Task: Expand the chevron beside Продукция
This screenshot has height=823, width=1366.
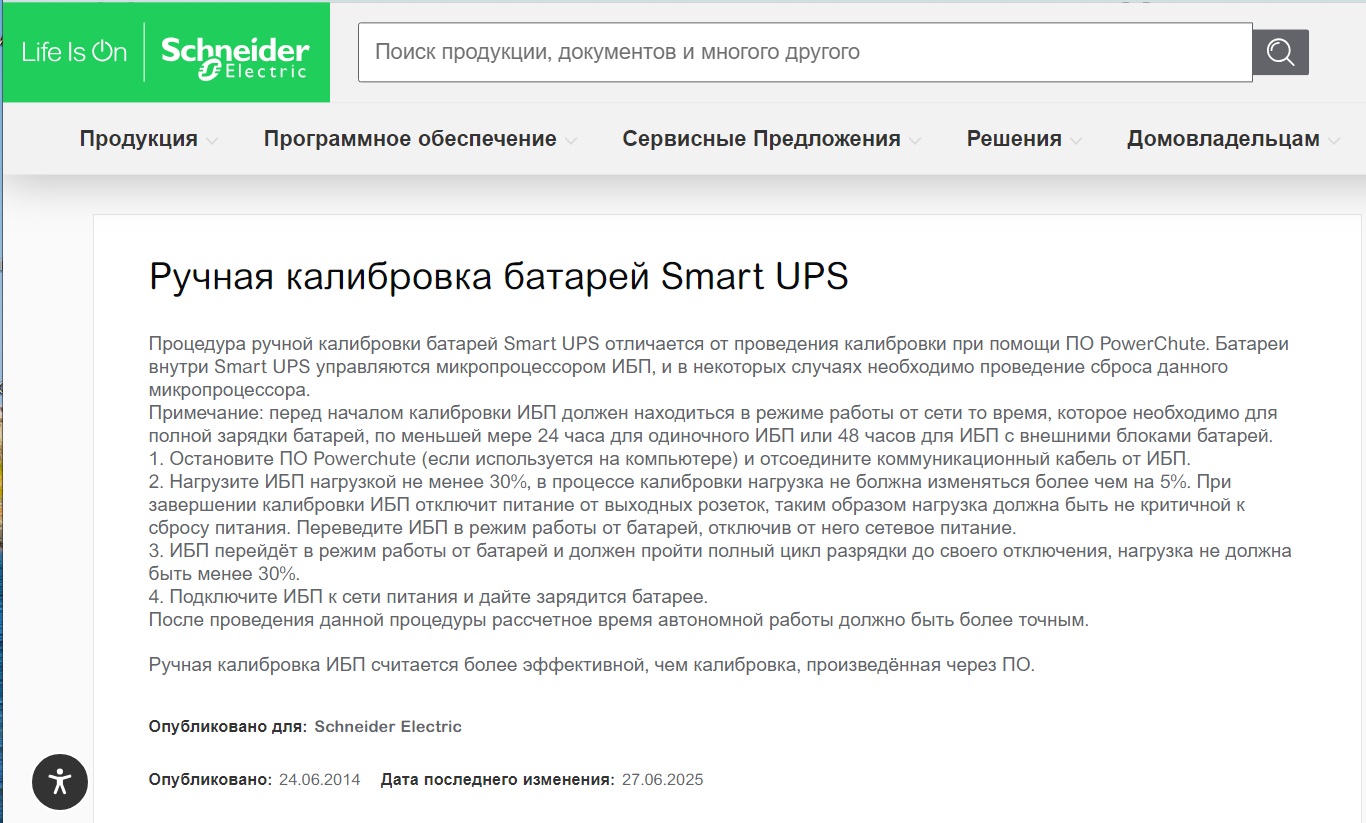Action: point(212,141)
